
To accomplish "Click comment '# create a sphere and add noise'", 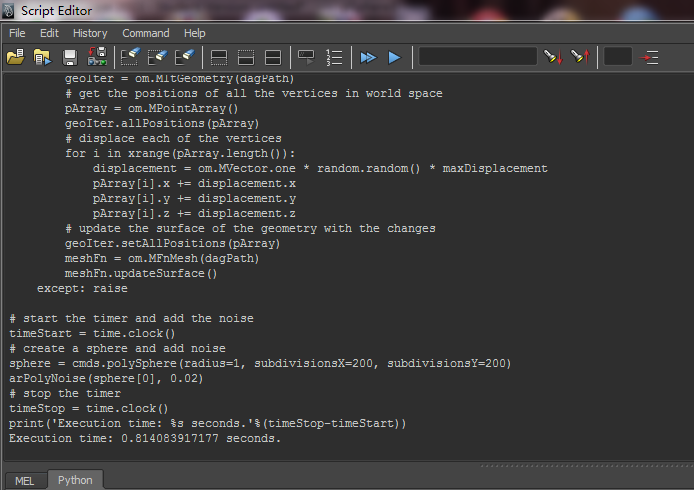I will coord(118,349).
